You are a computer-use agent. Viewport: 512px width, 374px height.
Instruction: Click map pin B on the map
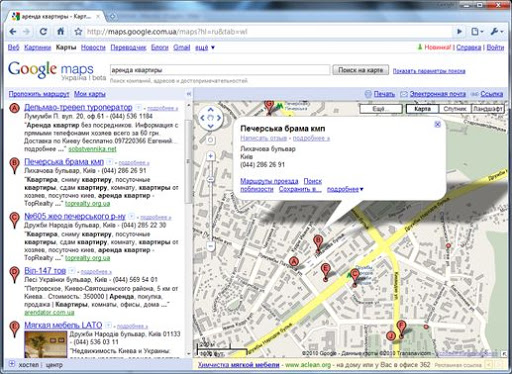tap(318, 243)
